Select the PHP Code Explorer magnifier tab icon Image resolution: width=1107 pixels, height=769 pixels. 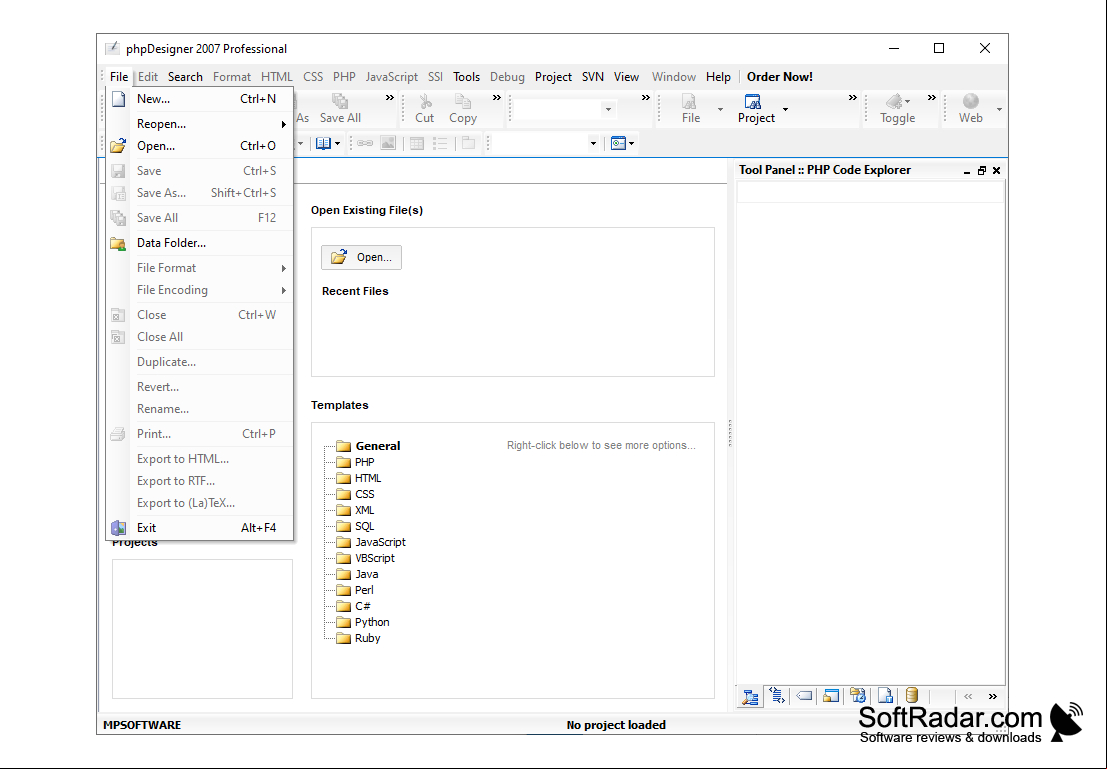750,697
